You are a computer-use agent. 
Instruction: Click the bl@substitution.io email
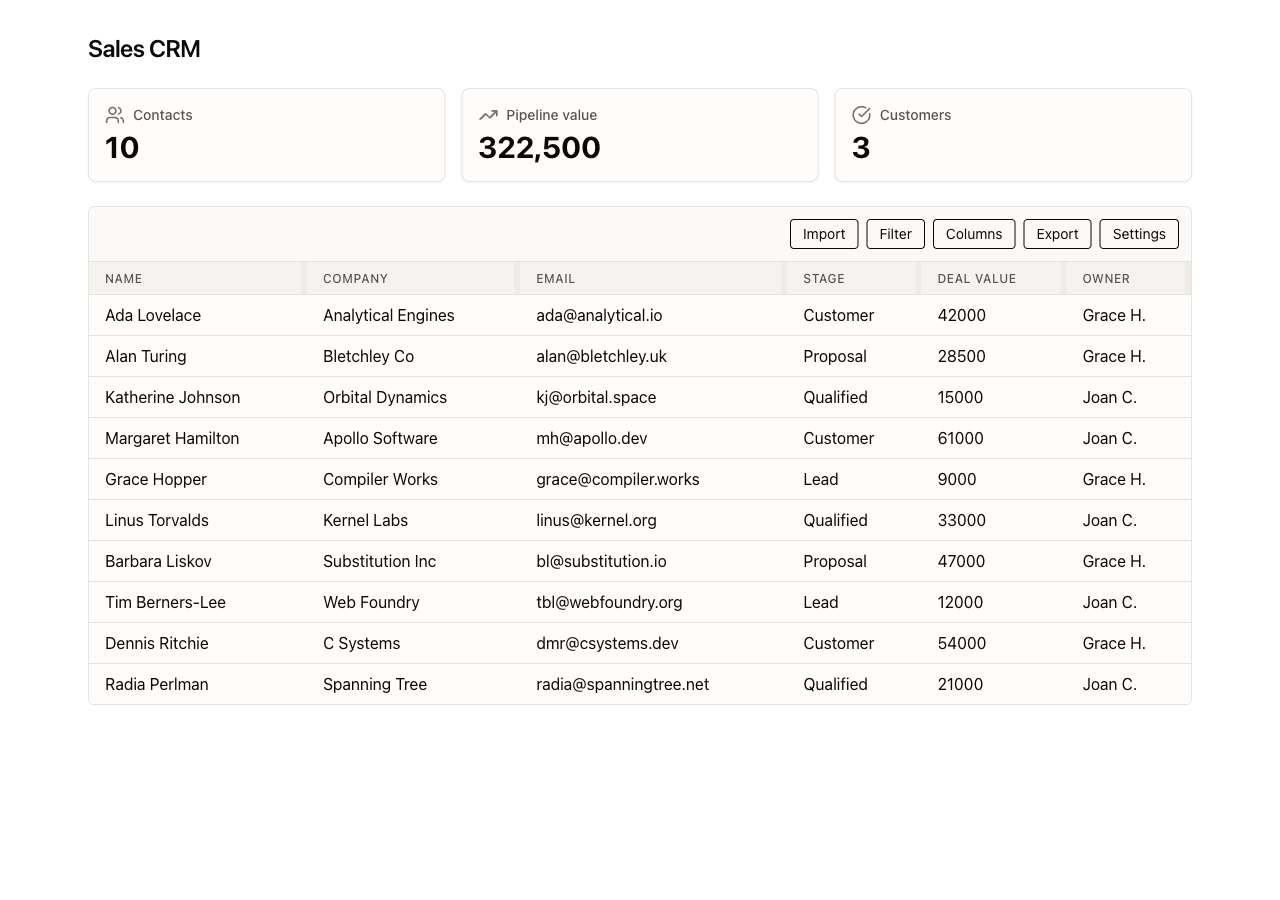(x=601, y=561)
